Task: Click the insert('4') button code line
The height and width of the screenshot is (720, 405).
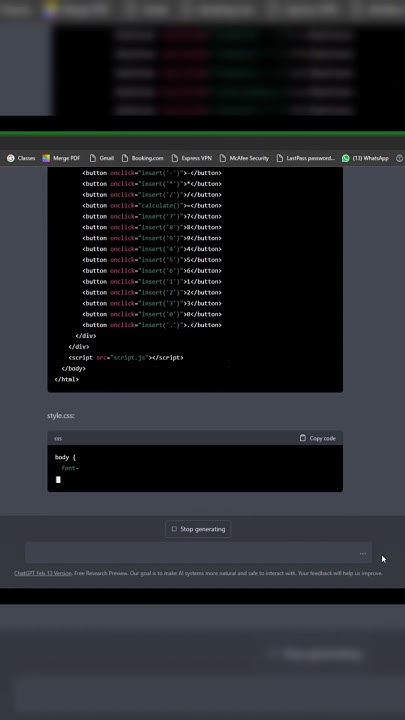Action: (152, 249)
